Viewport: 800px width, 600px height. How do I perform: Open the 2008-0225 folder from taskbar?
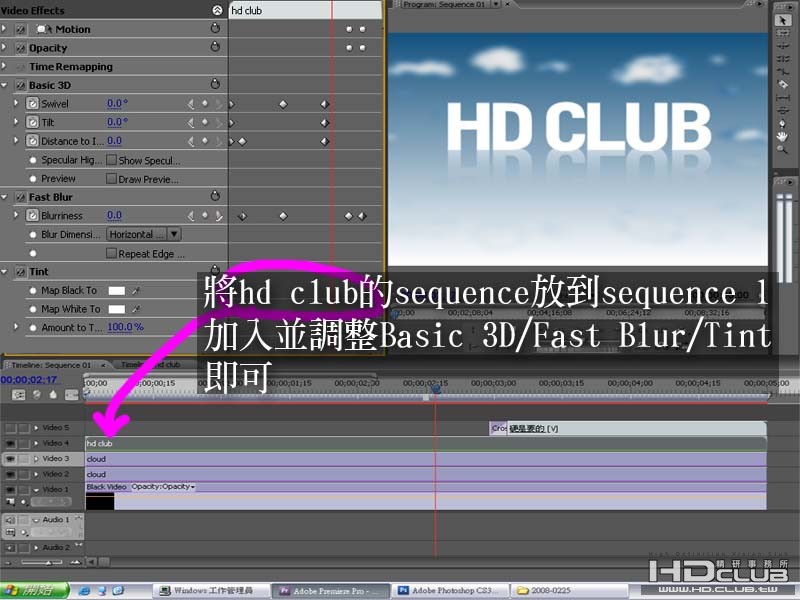569,591
